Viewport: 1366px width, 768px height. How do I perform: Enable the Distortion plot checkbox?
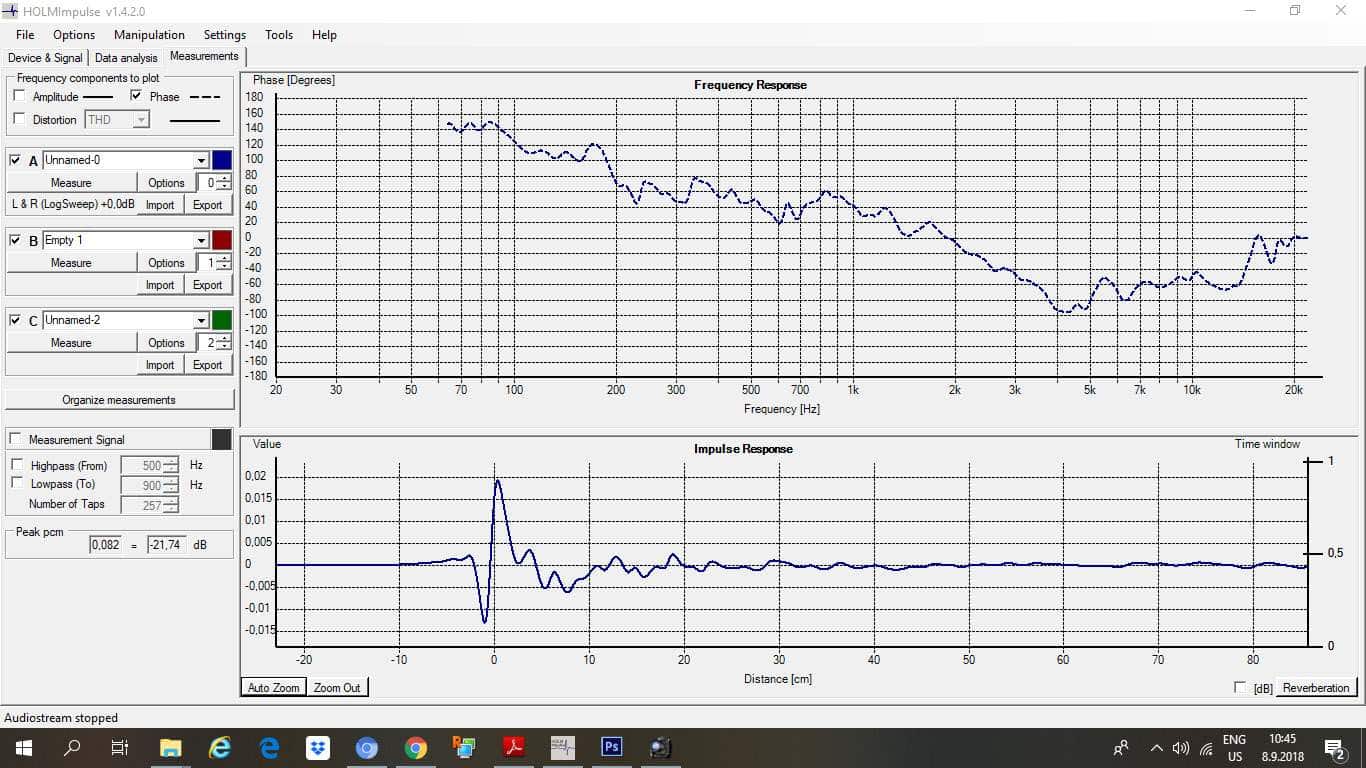(19, 119)
